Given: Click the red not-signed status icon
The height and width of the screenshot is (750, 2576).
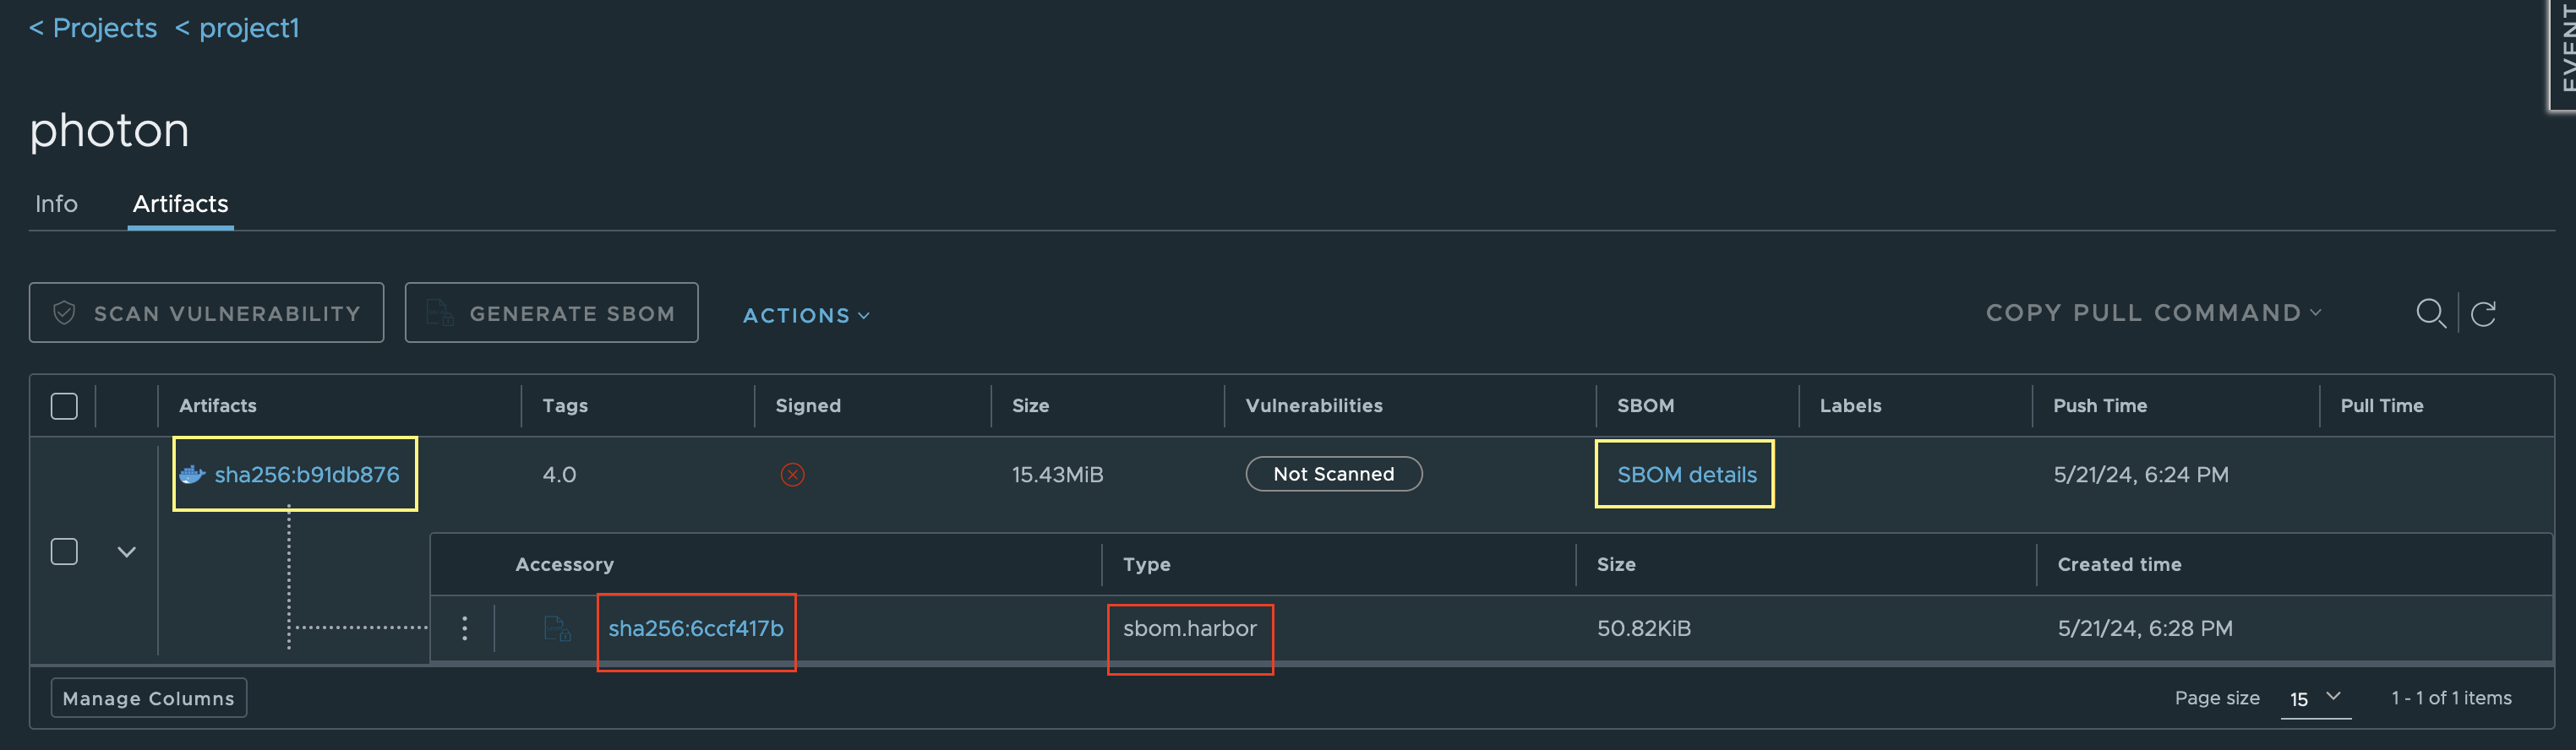Looking at the screenshot, I should pos(792,475).
